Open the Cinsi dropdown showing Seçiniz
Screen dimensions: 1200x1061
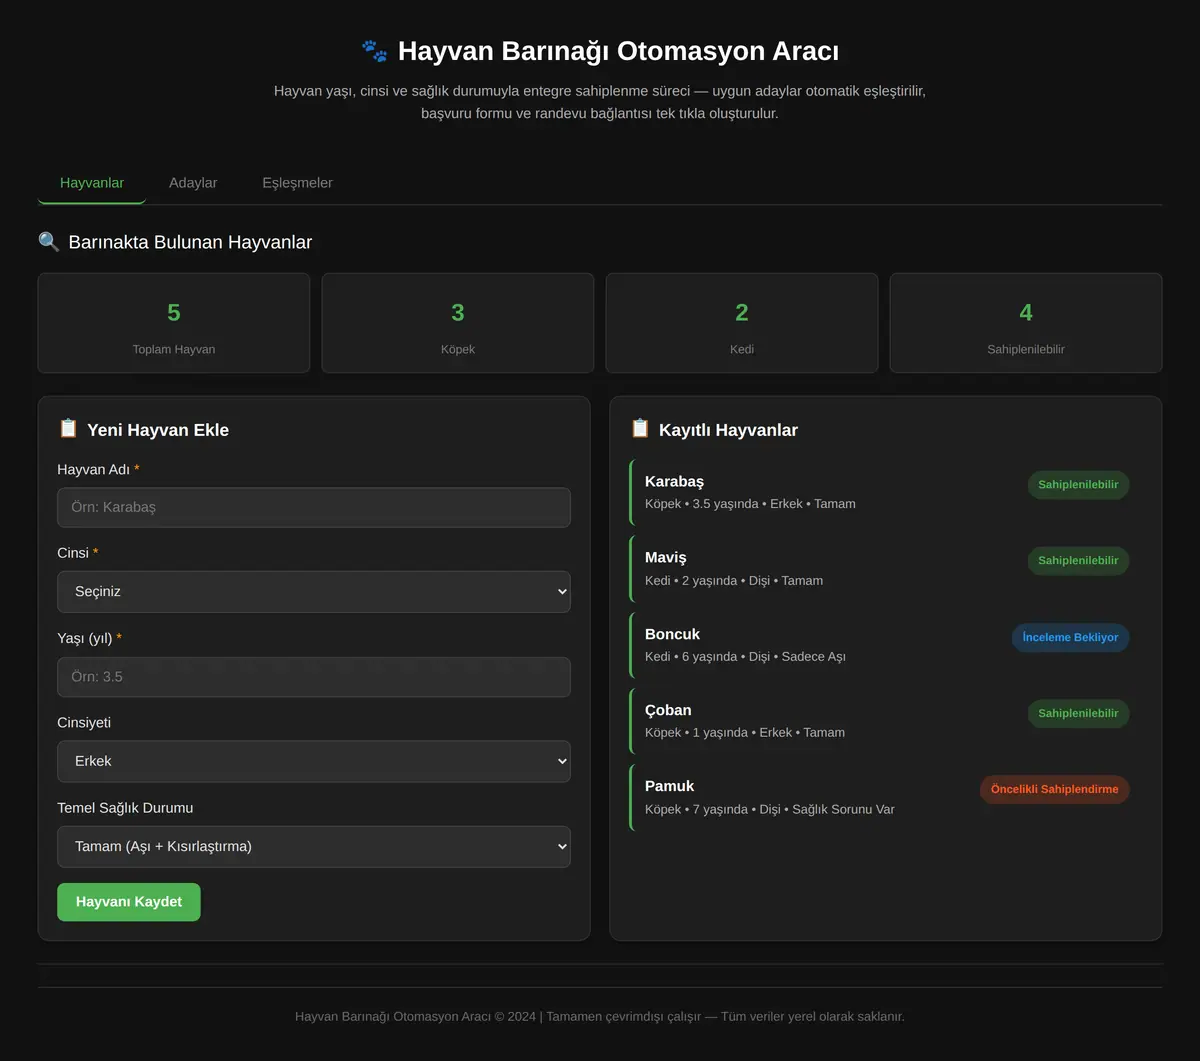[314, 592]
